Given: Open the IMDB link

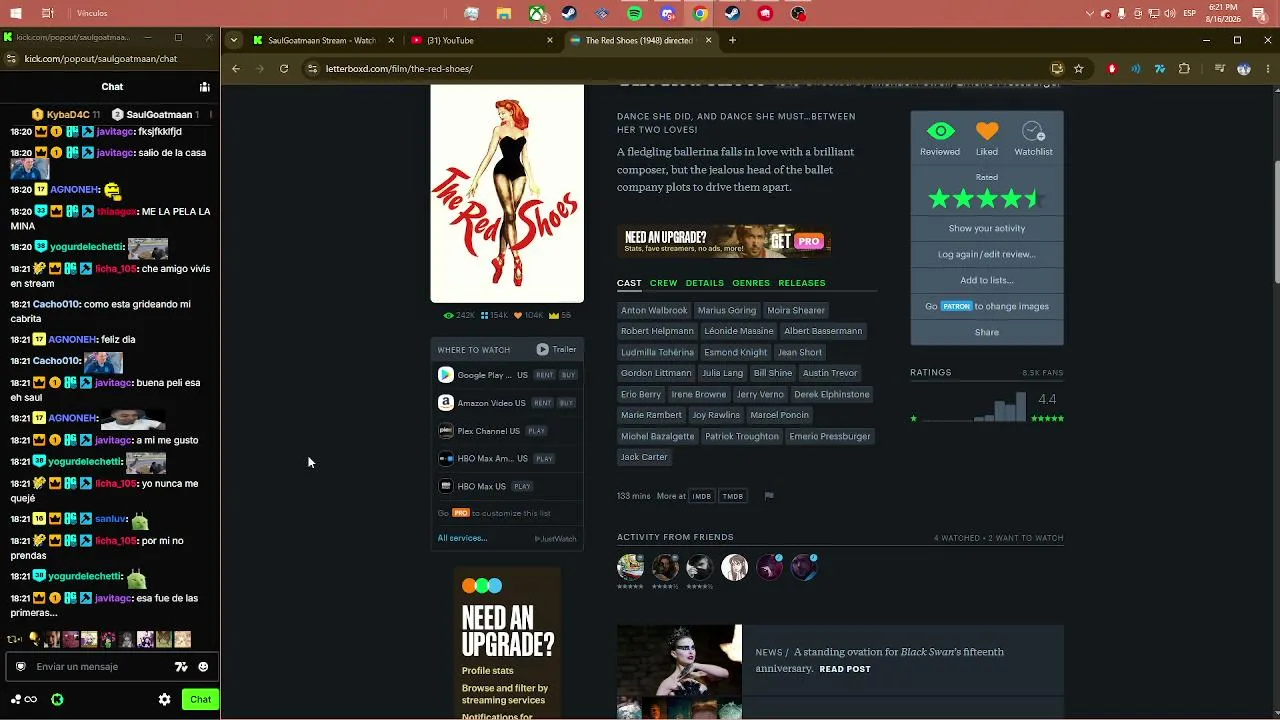Looking at the screenshot, I should pos(702,497).
